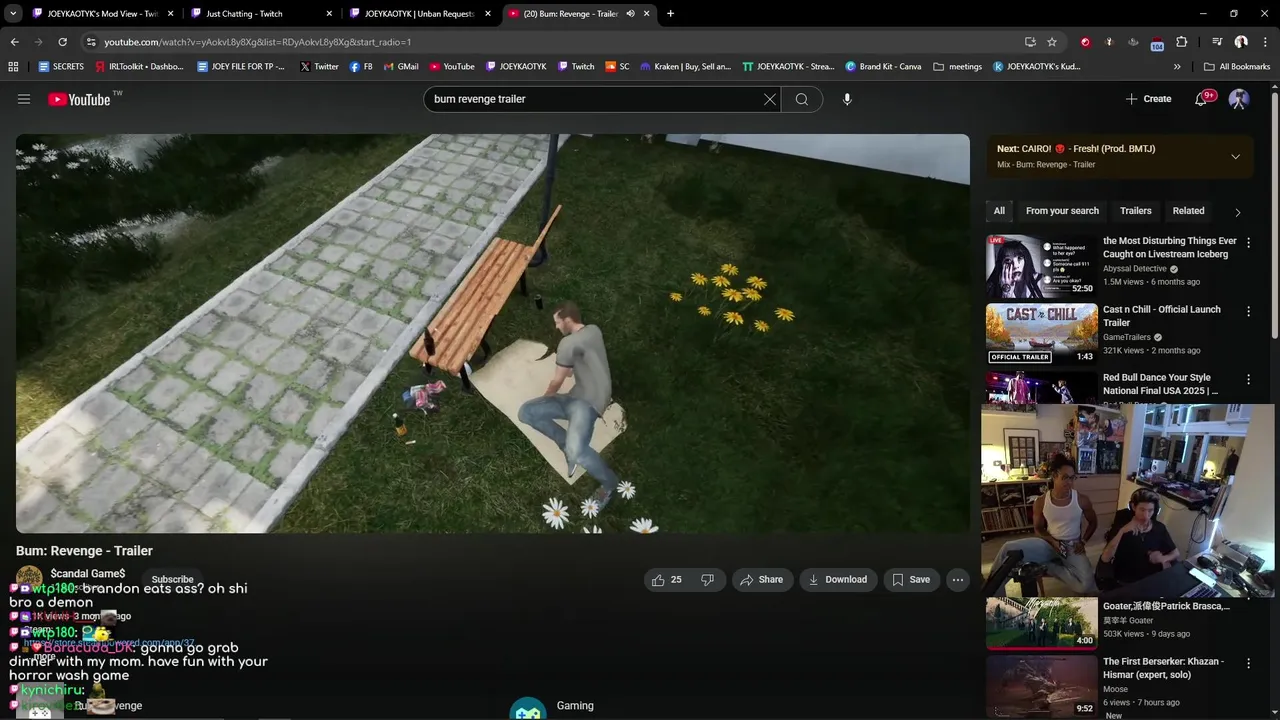Save the video to a playlist
This screenshot has height=720, width=1280.
tap(911, 580)
